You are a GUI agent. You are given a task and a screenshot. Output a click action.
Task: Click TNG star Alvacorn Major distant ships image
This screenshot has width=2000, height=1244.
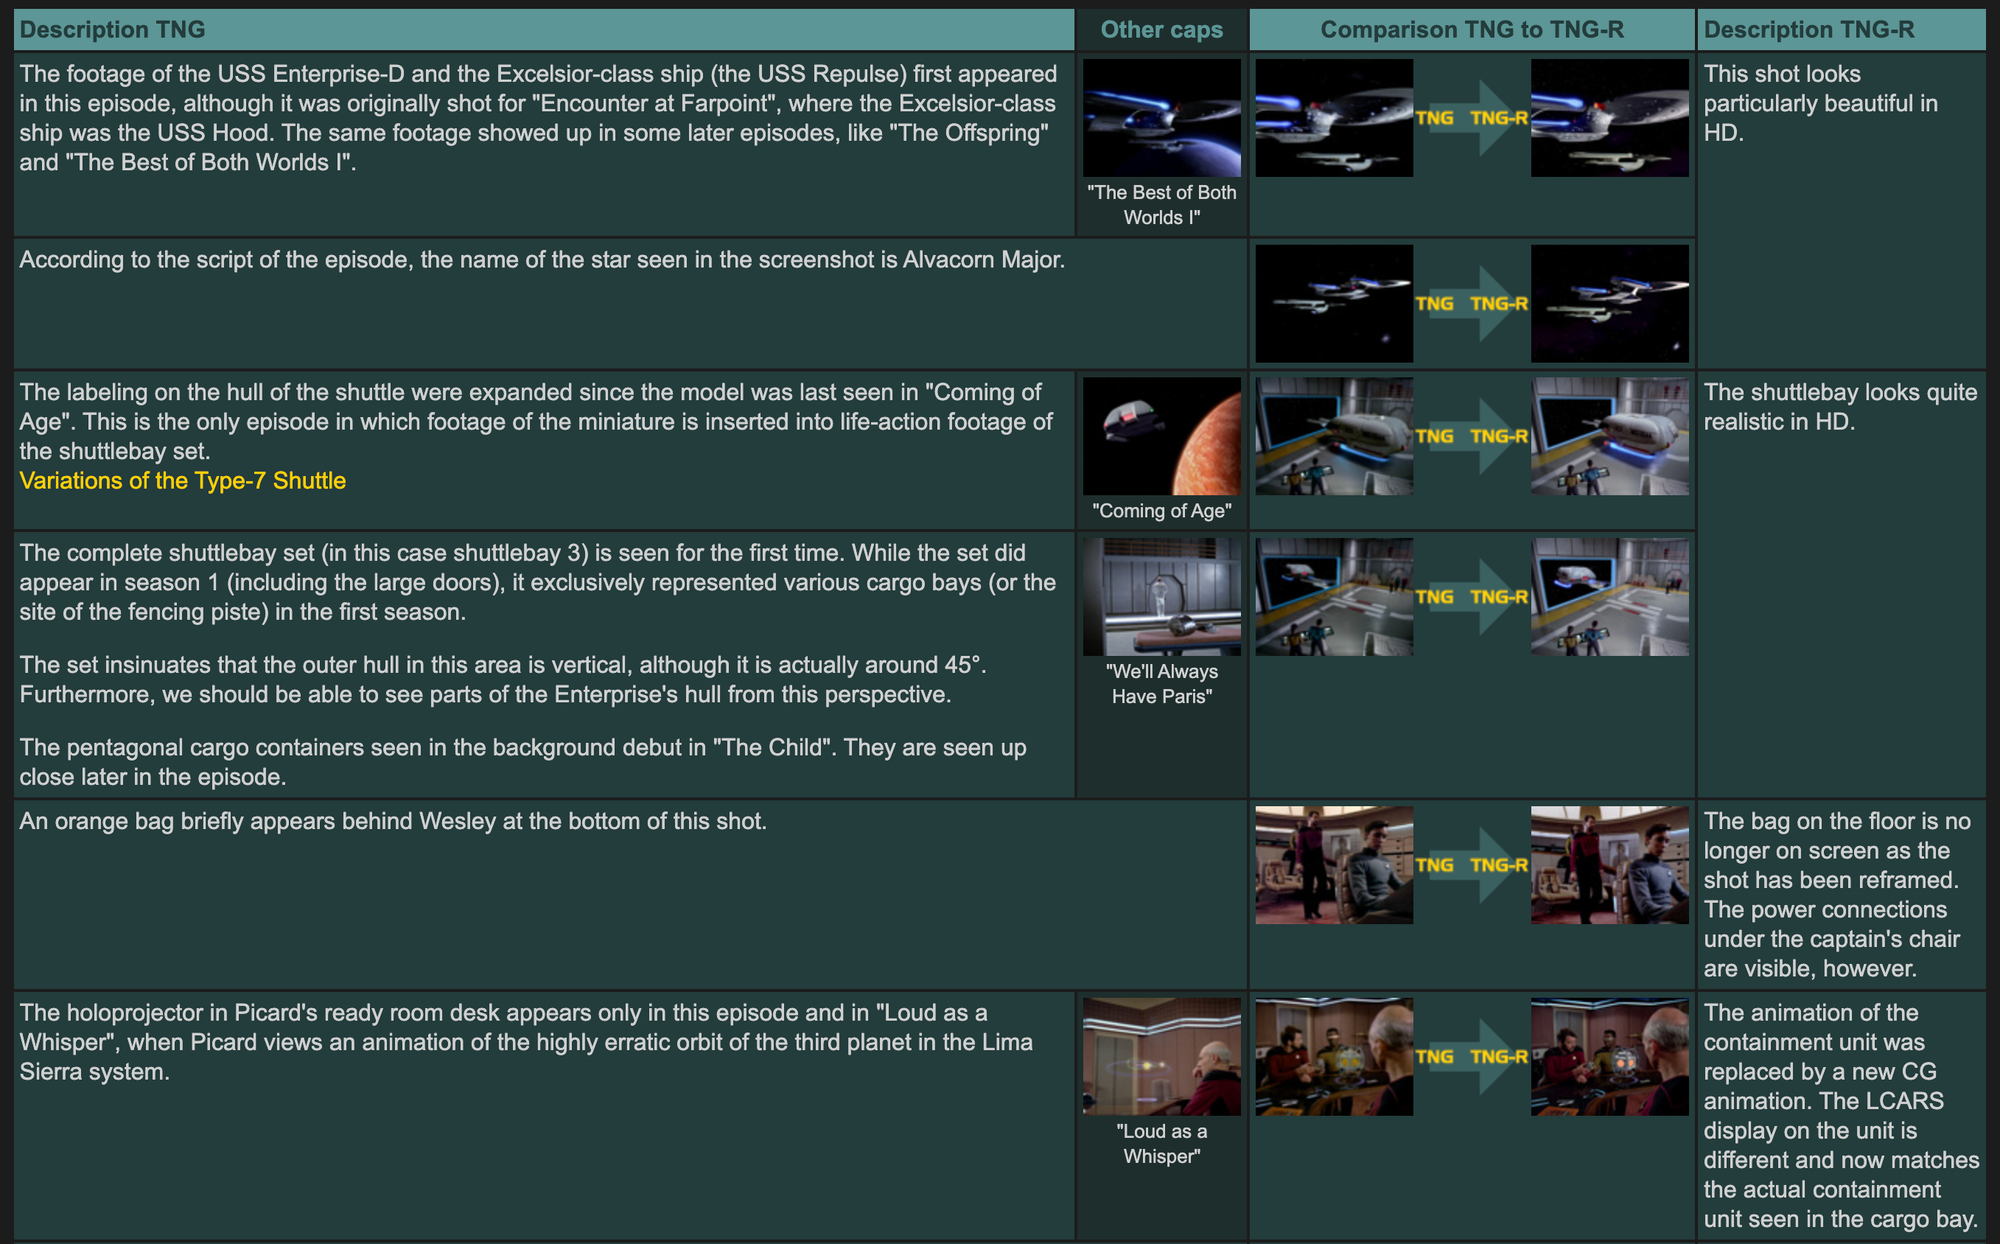coord(1334,303)
